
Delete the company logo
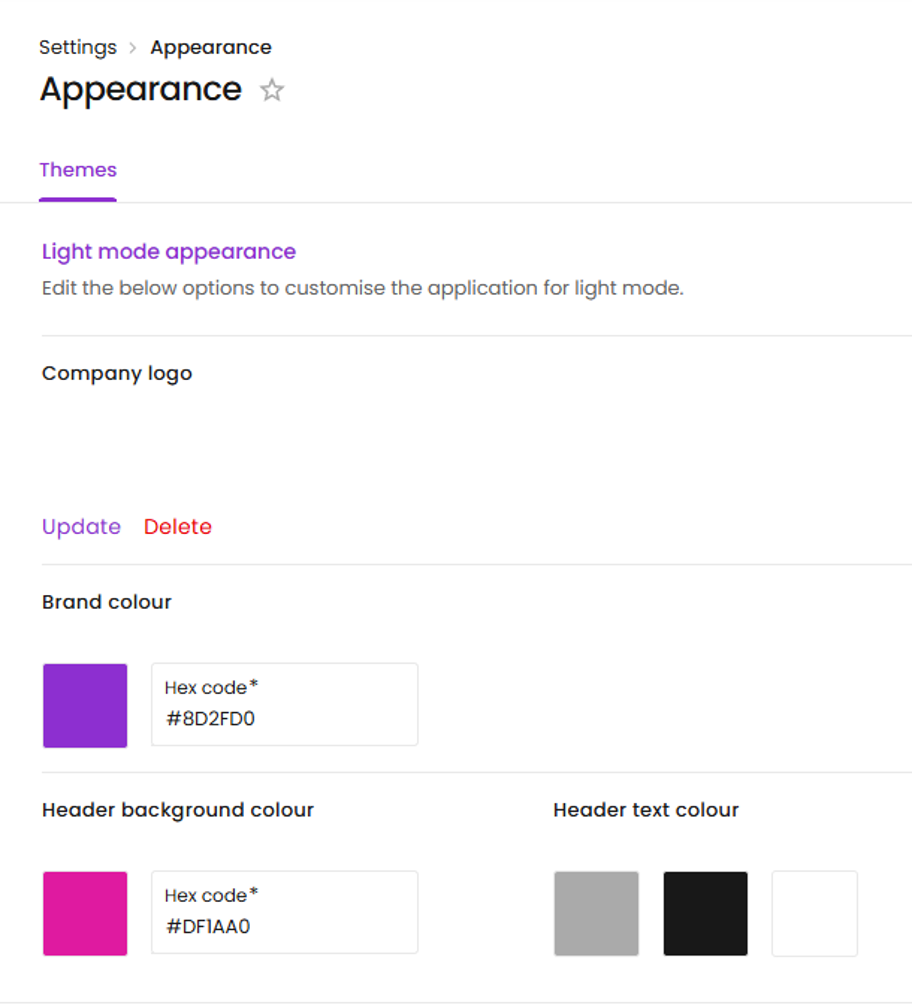[x=178, y=527]
